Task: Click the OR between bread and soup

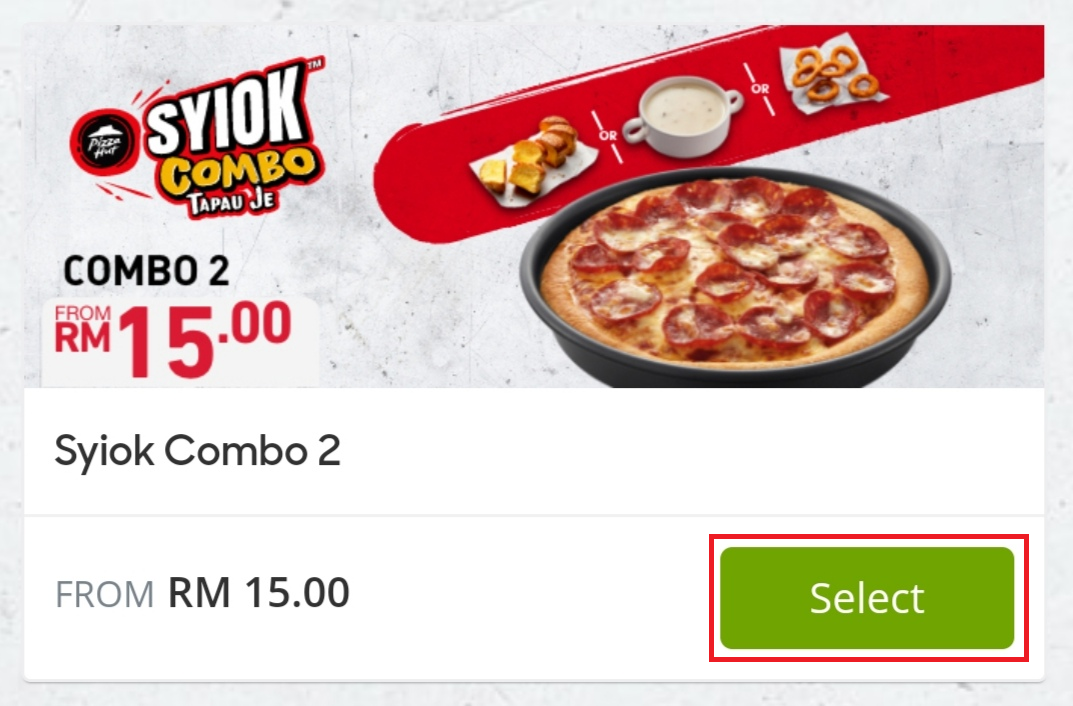Action: (608, 135)
